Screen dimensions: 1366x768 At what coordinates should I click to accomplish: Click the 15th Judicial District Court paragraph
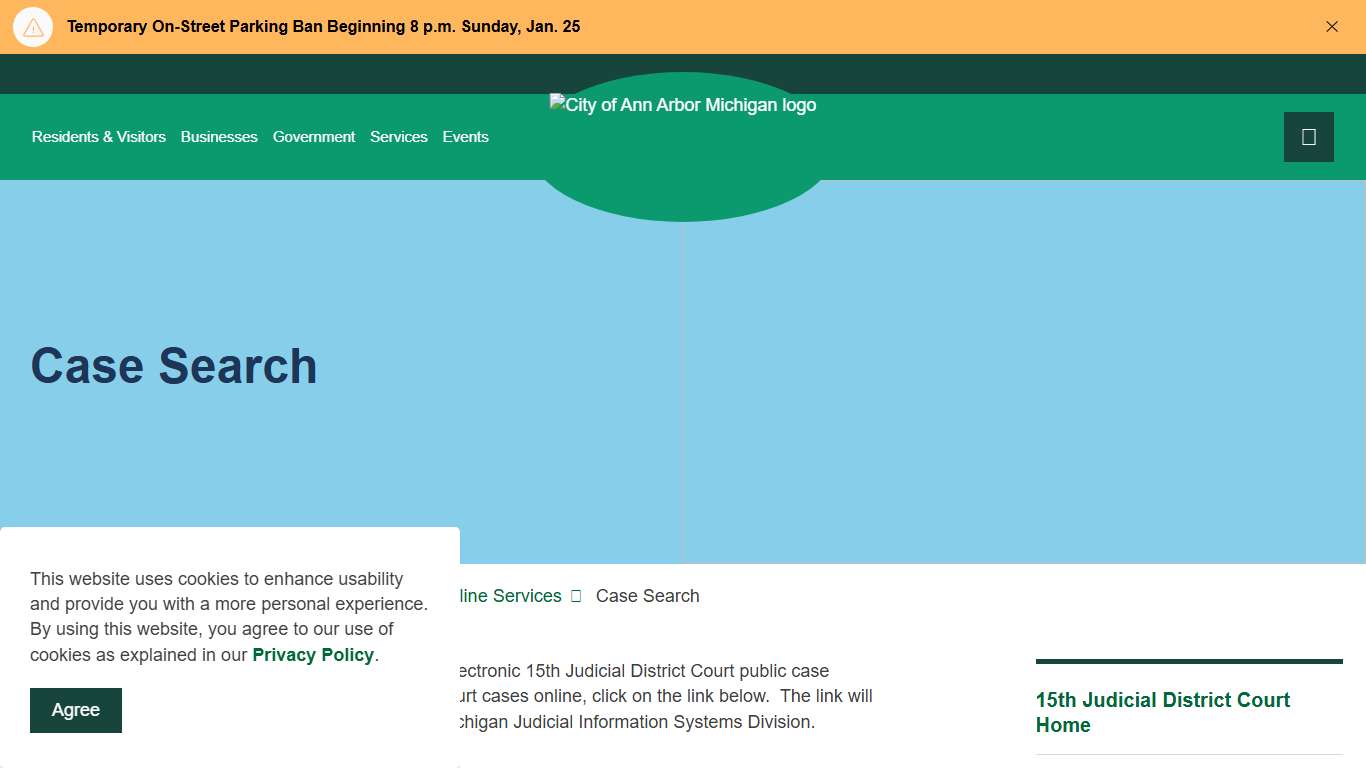[665, 696]
